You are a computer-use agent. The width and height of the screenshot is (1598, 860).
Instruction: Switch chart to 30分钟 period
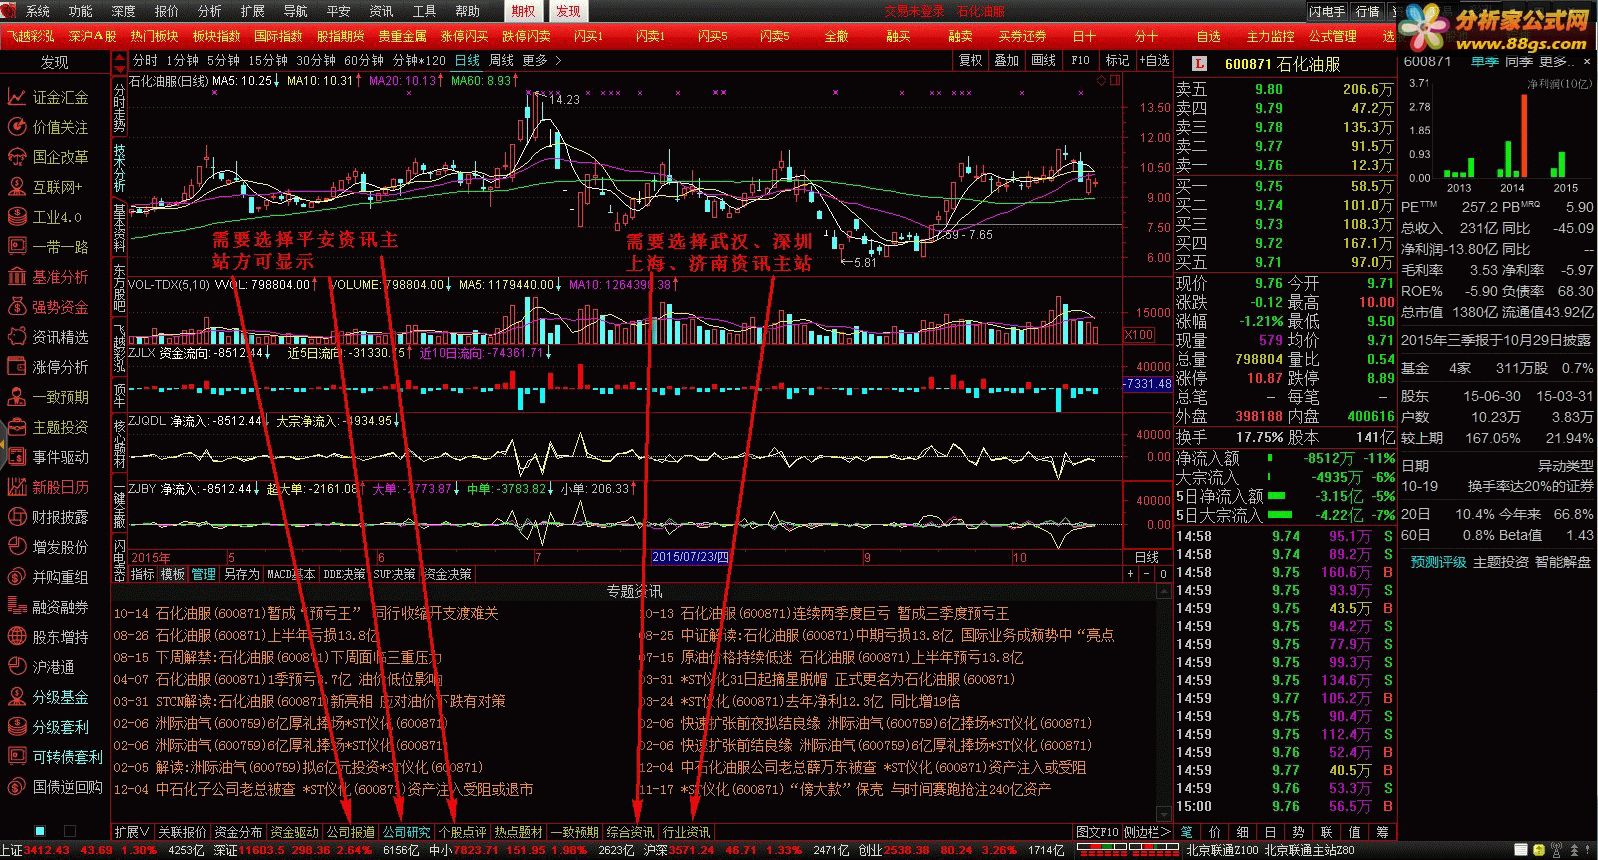[316, 61]
